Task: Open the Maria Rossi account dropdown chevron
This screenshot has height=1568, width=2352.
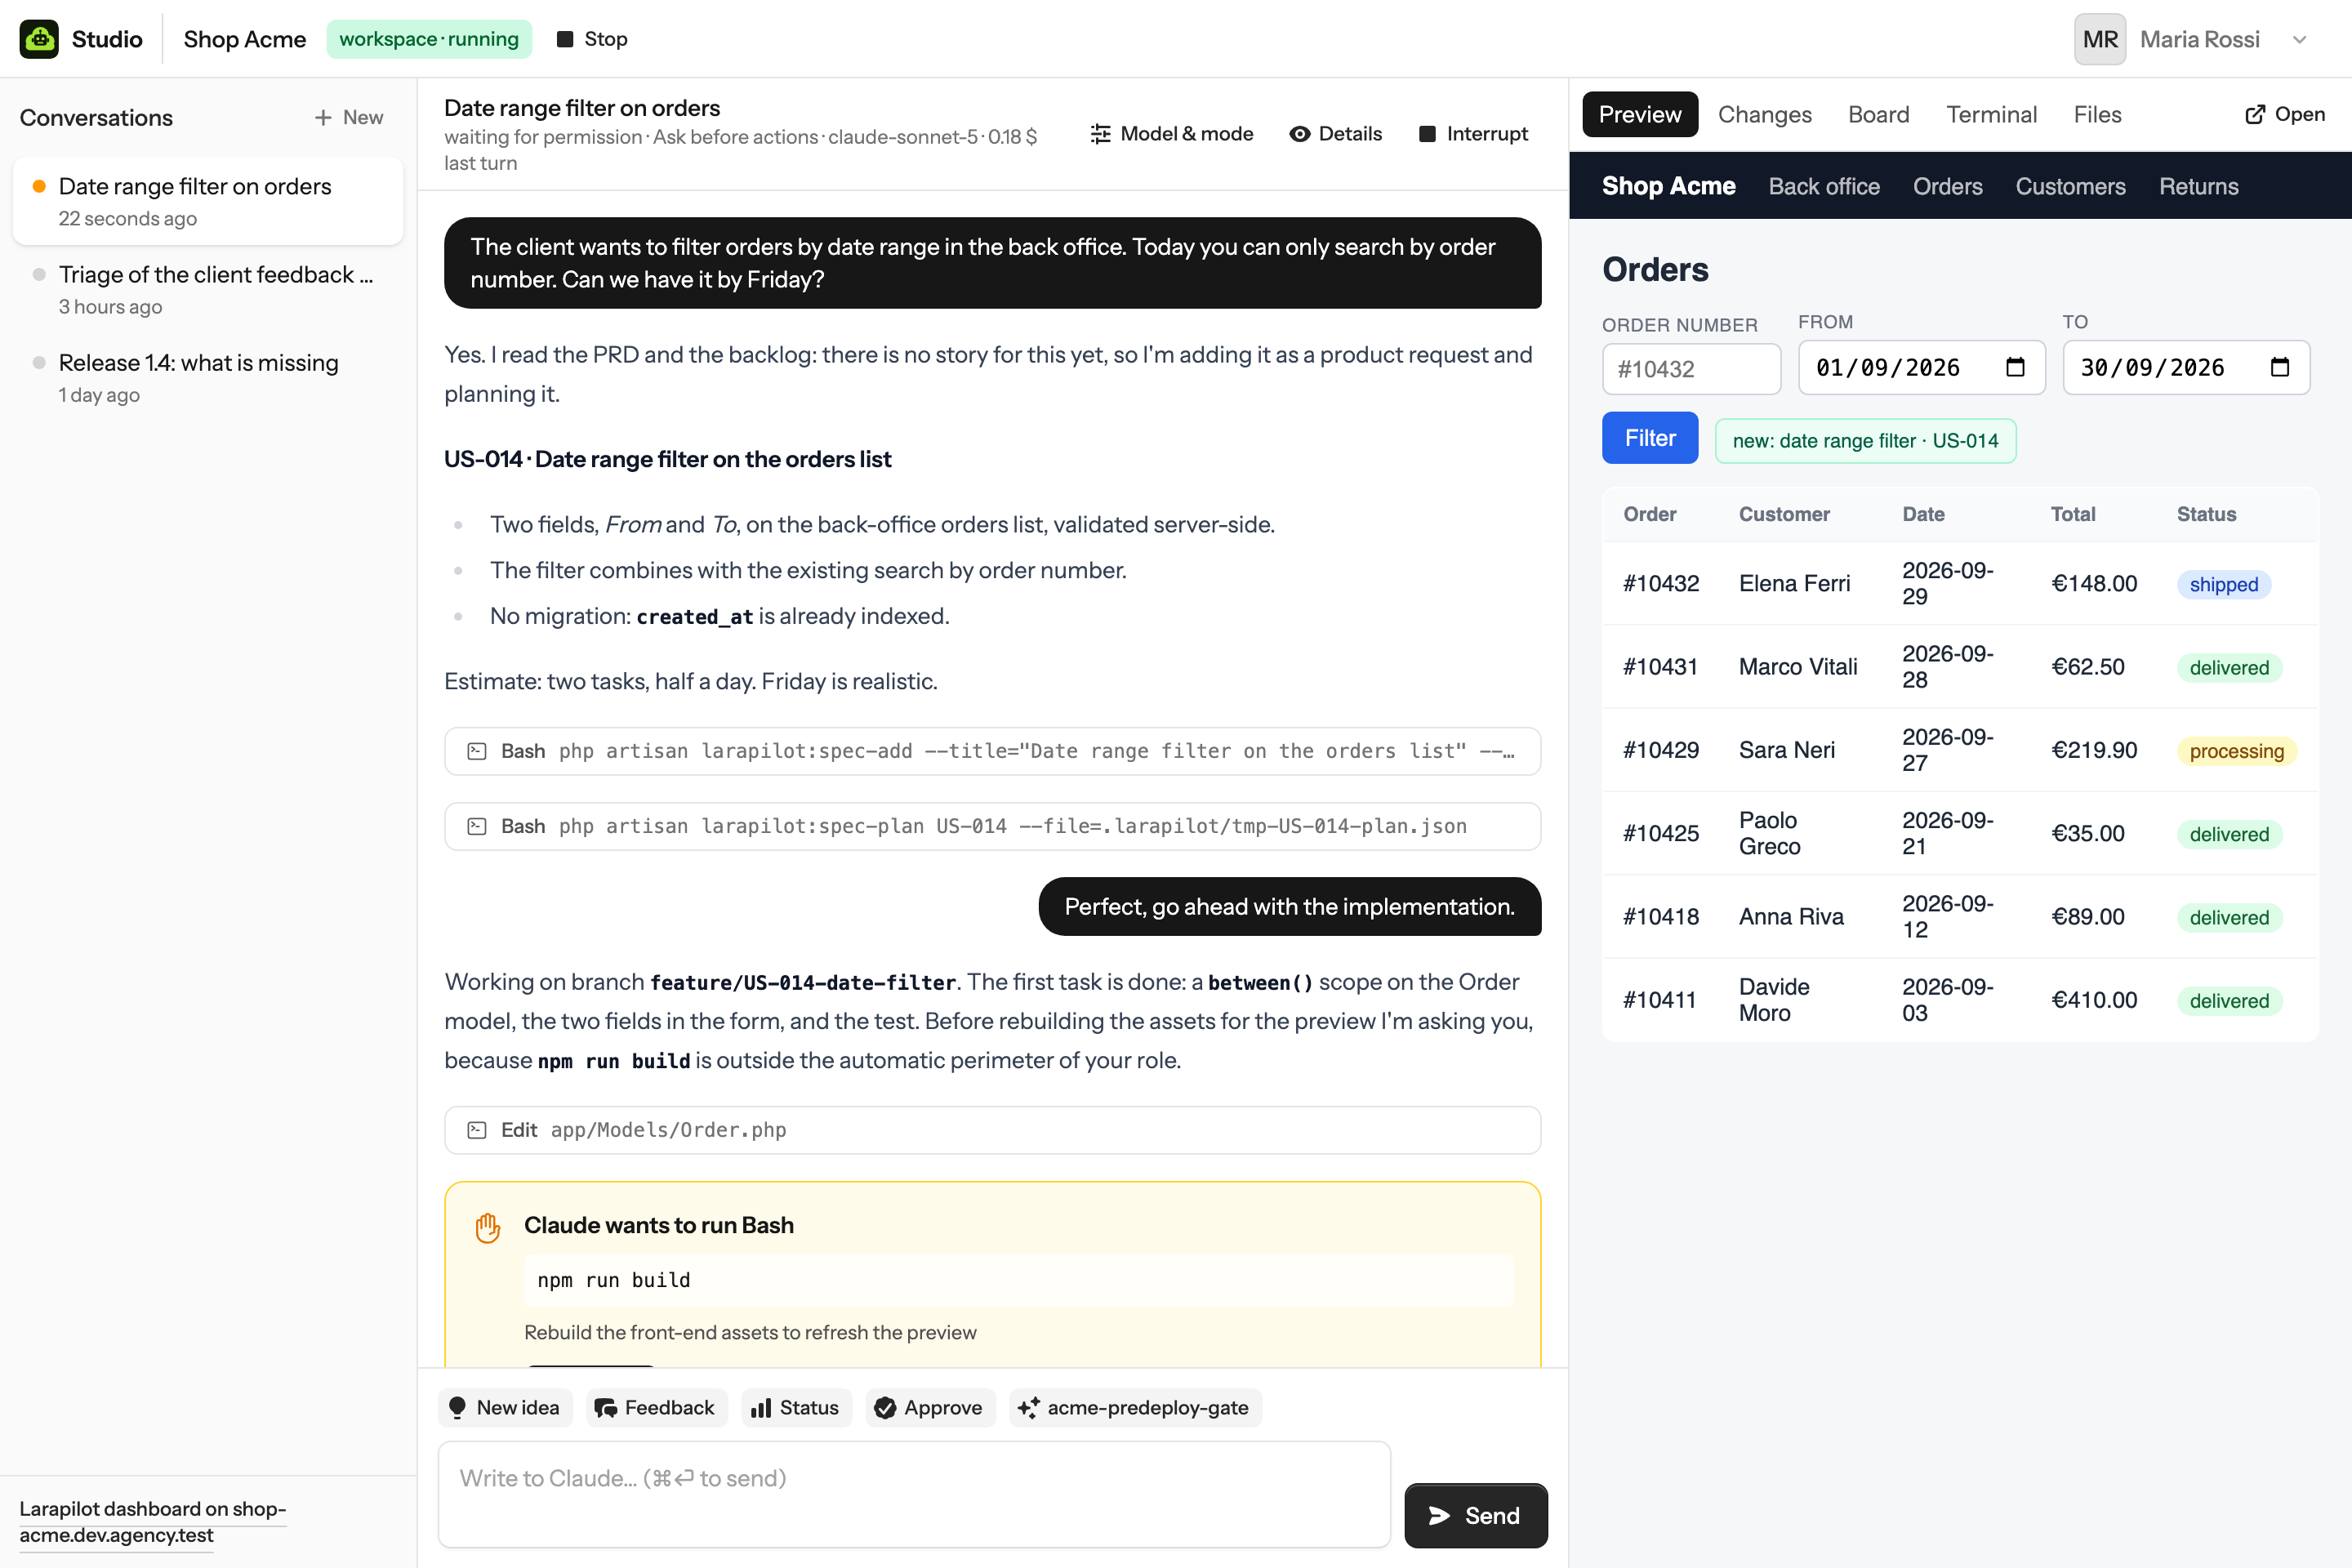Action: point(2299,40)
